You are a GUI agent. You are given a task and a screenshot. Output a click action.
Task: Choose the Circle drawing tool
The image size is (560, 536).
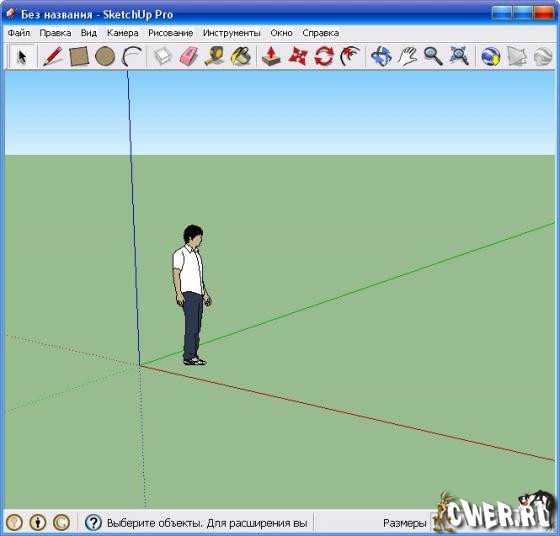[x=105, y=56]
